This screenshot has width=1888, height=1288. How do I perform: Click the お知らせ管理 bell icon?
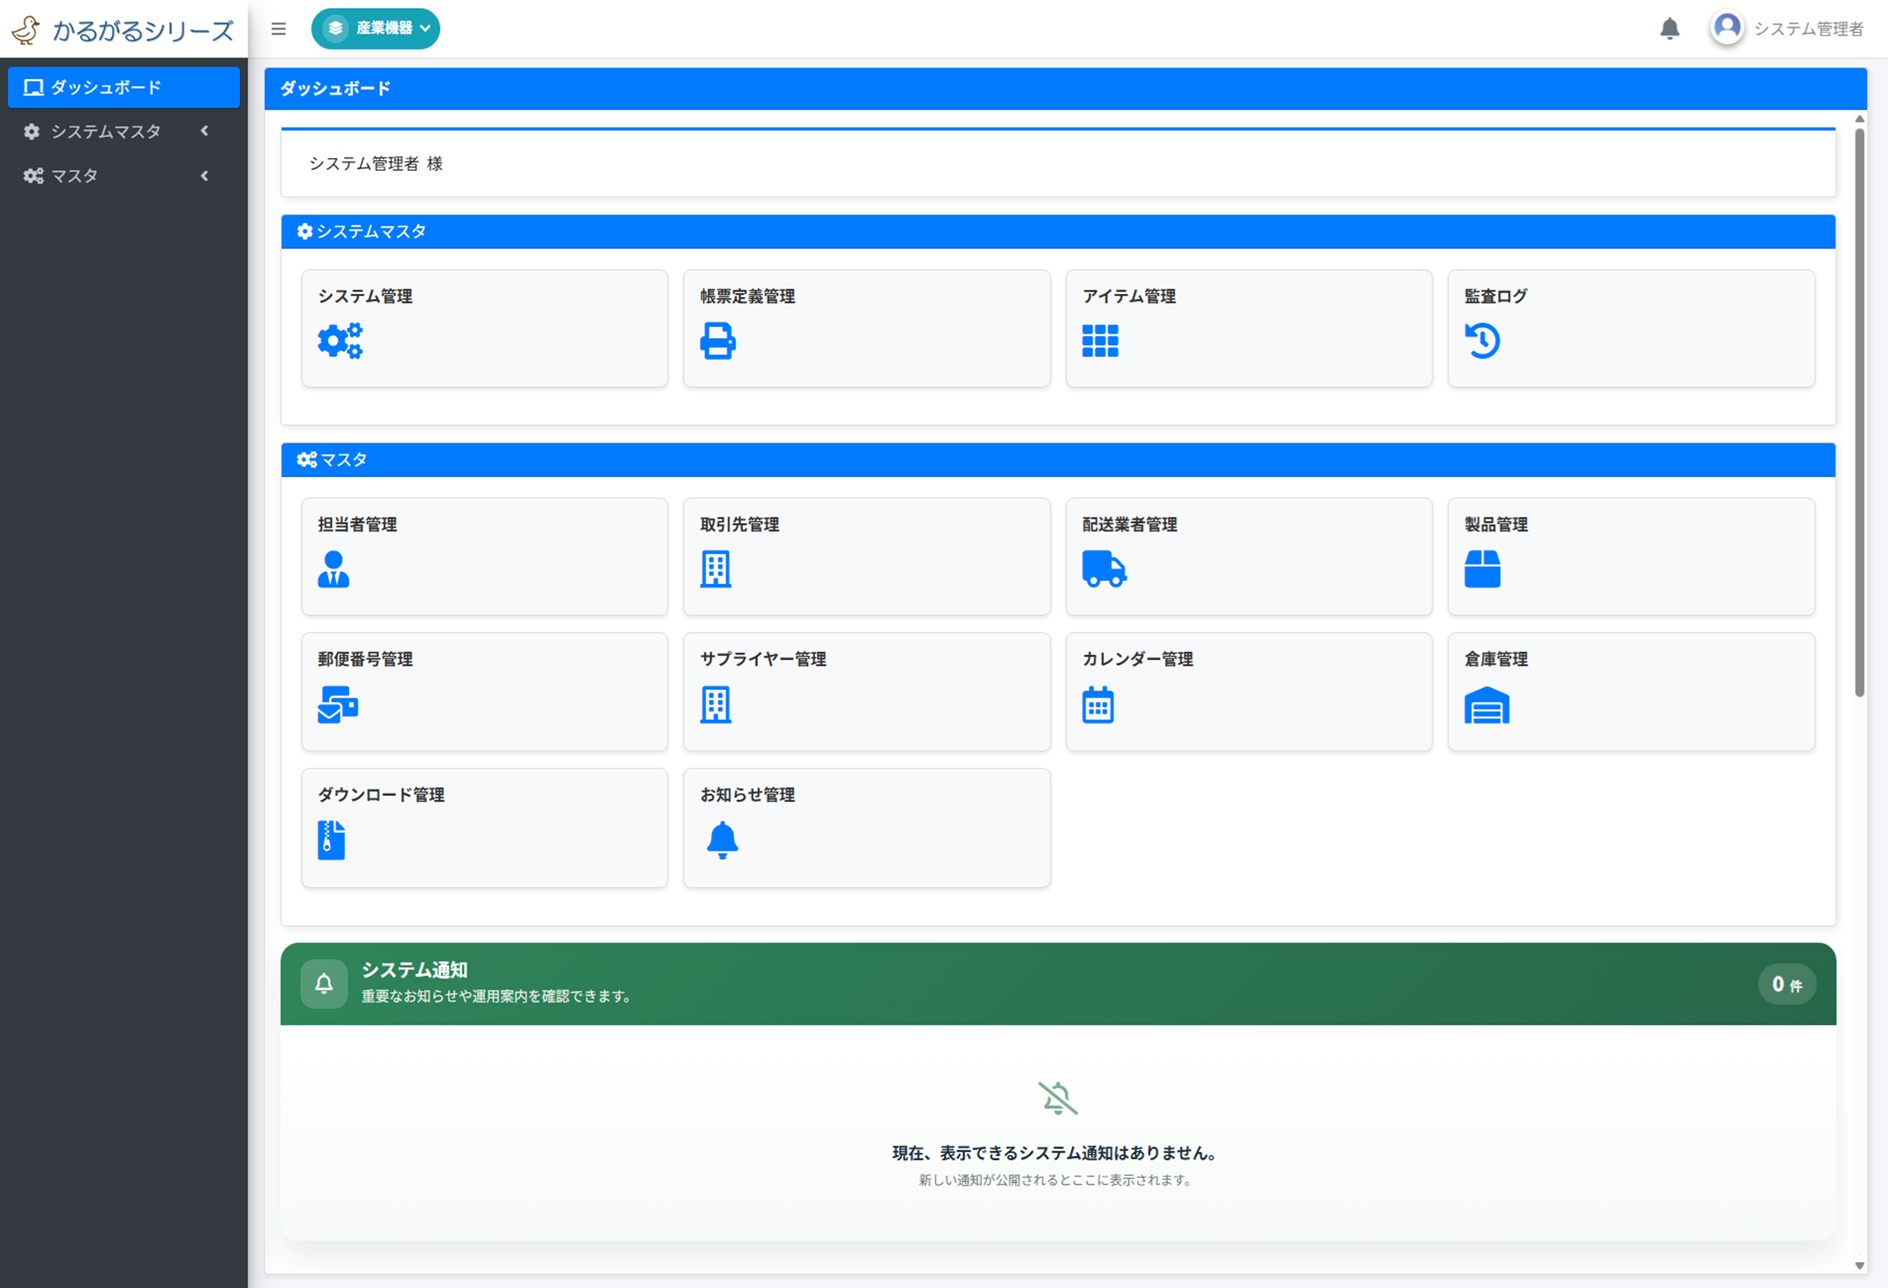point(722,840)
